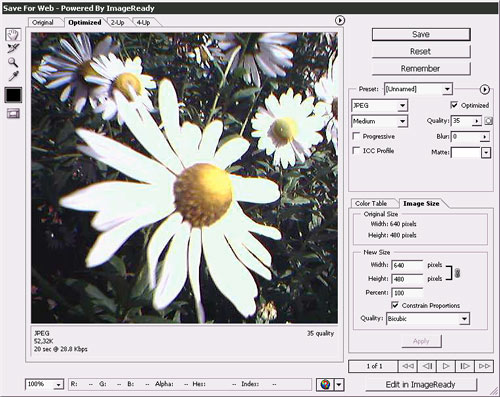Click the Remember button
Screen dimensions: 500x397
pyautogui.click(x=421, y=68)
